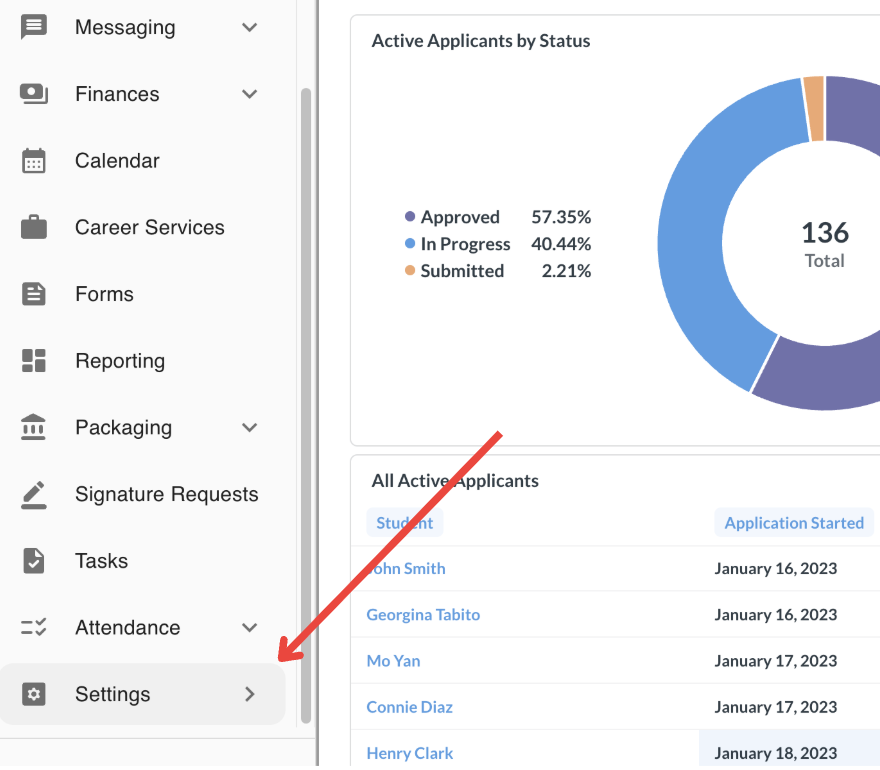The height and width of the screenshot is (770, 880).
Task: Open Reporting in the sidebar
Action: click(x=120, y=361)
